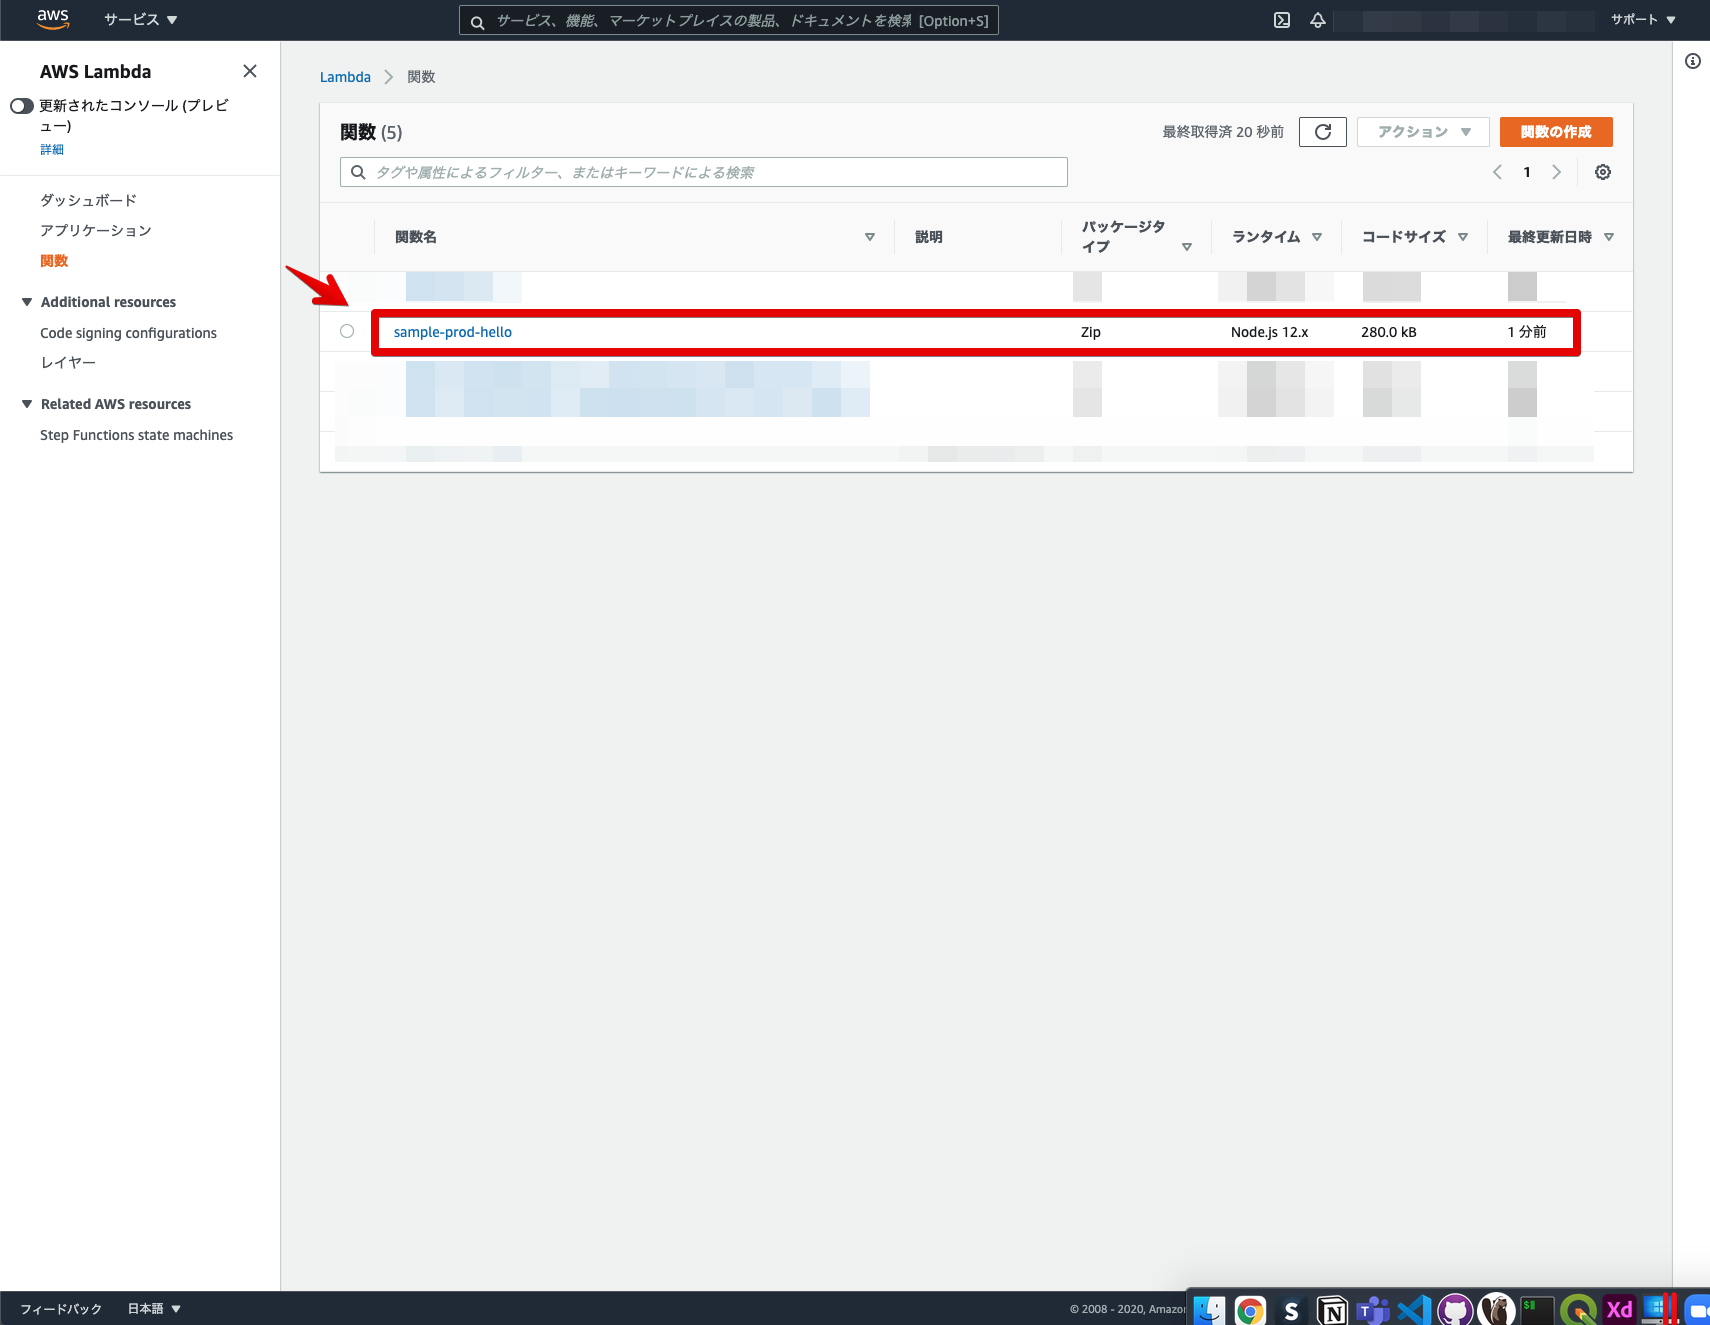1710x1325 pixels.
Task: Collapse the Additional resources section
Action: [x=27, y=302]
